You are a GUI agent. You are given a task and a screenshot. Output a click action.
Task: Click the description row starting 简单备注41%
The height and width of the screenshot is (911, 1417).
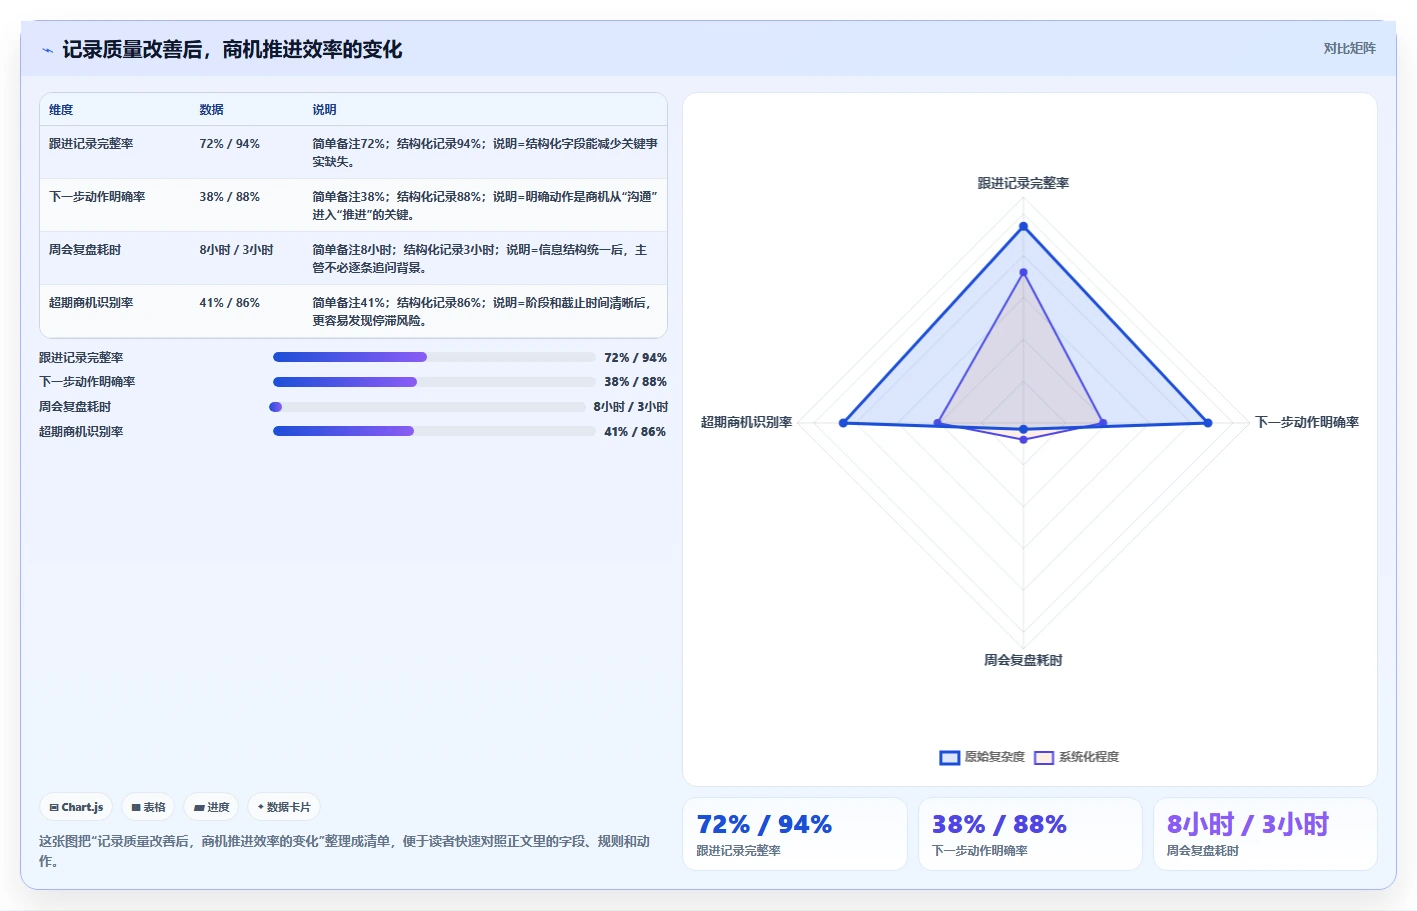(x=482, y=312)
